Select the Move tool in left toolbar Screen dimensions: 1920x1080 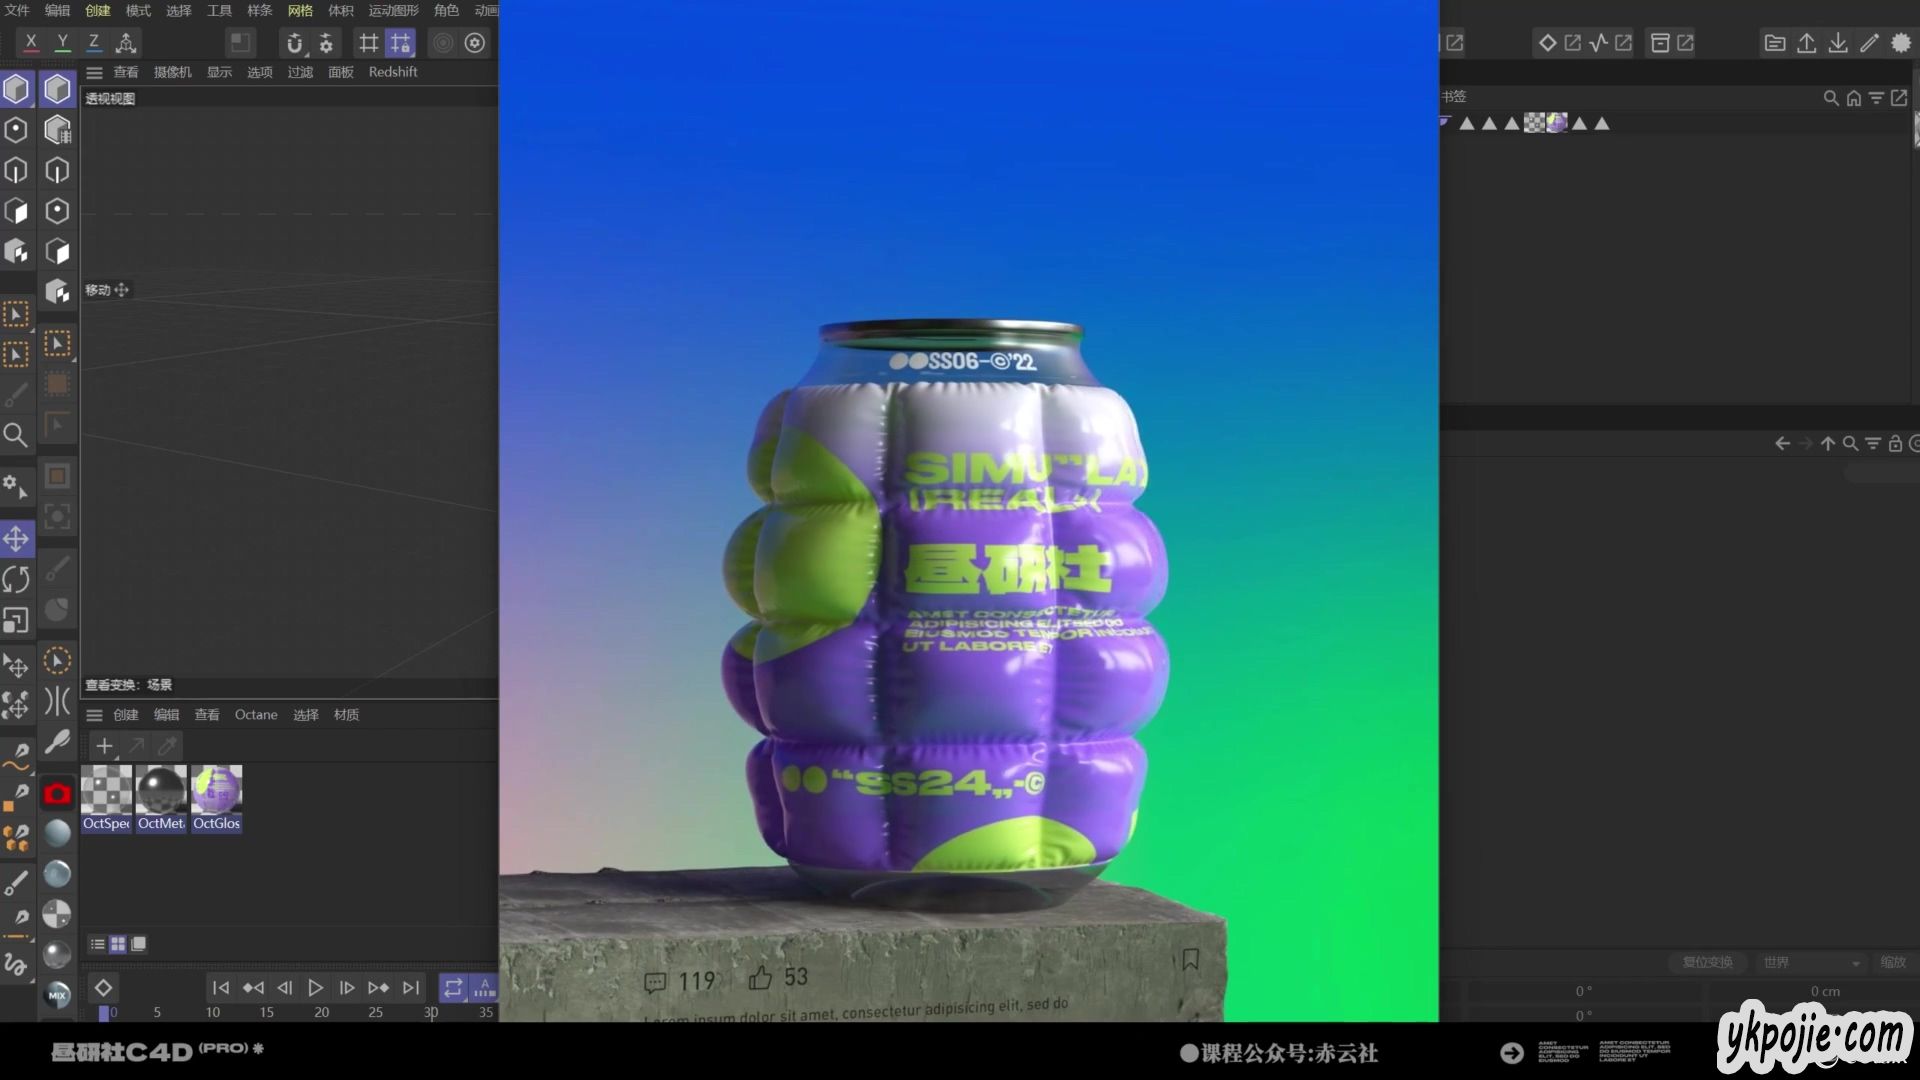pos(16,539)
